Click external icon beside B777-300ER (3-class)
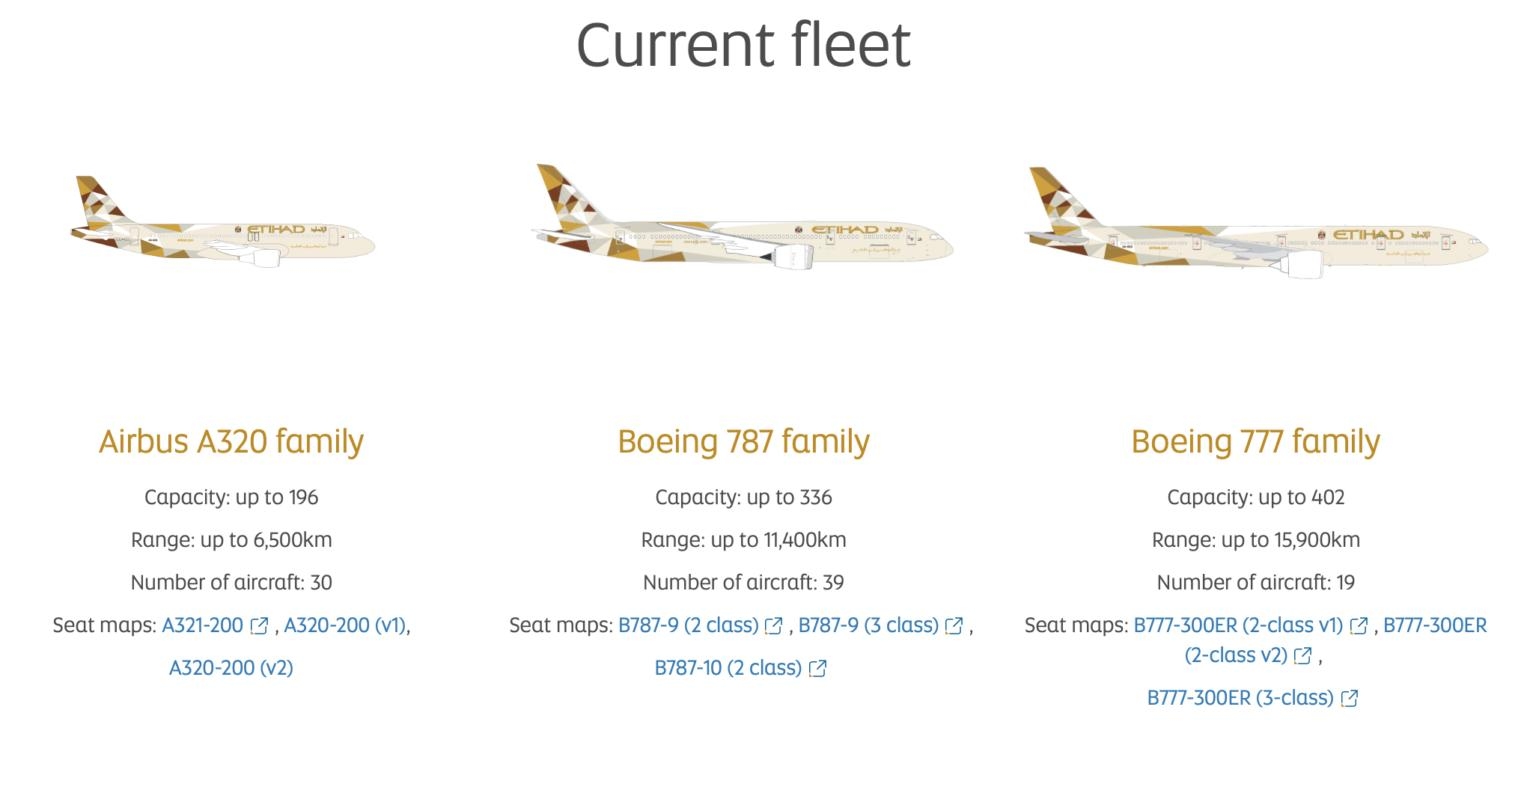The height and width of the screenshot is (787, 1536). tap(1349, 699)
